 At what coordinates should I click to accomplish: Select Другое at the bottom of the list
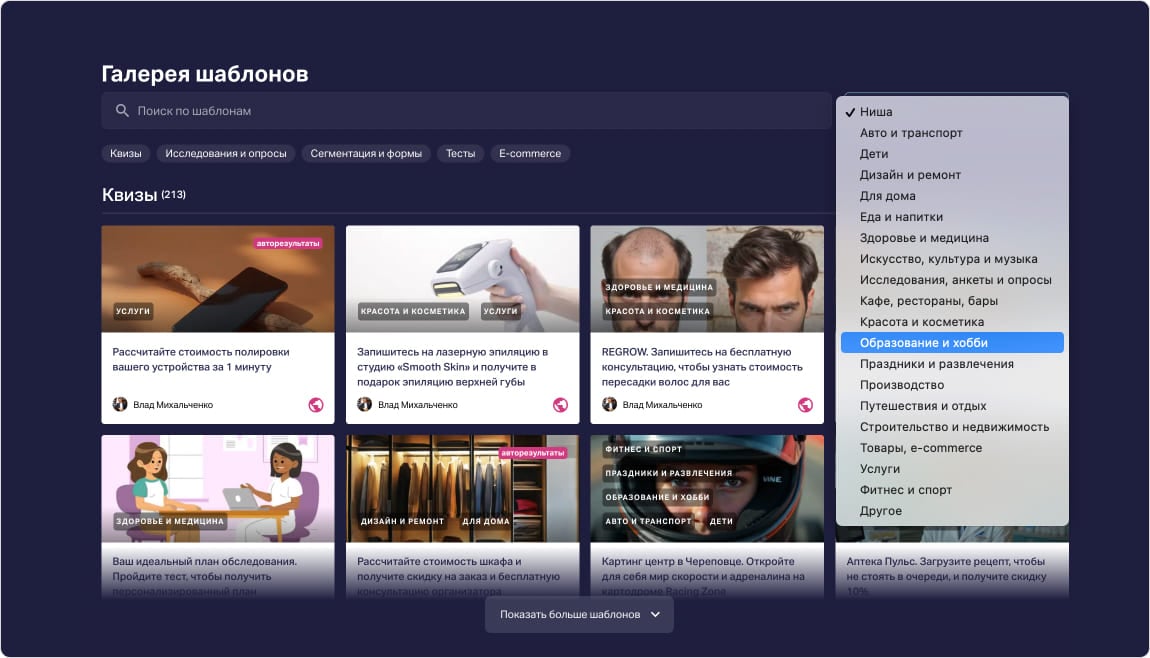(x=880, y=511)
